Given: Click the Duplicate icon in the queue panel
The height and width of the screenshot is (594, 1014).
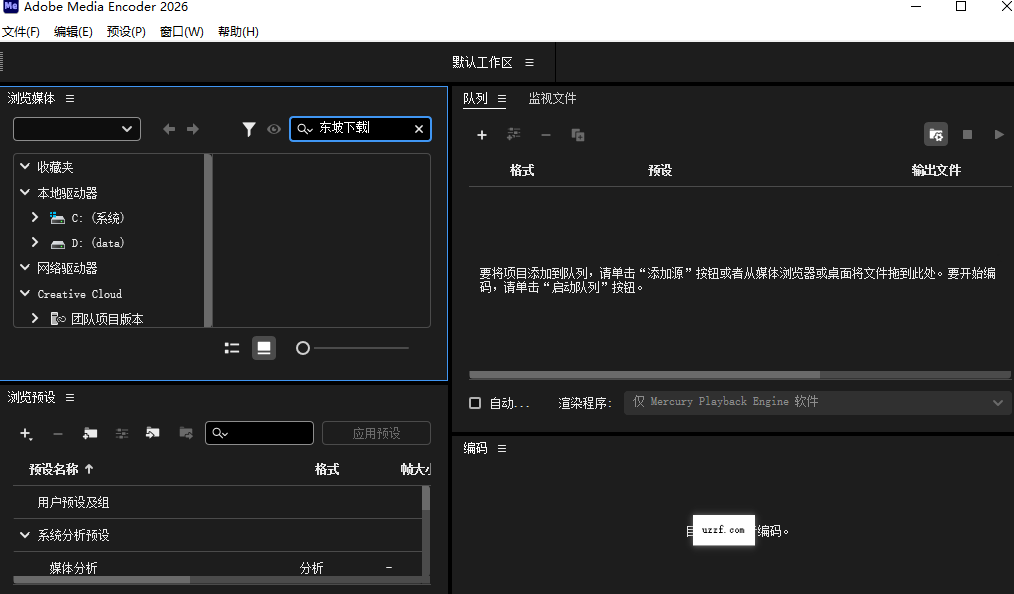Looking at the screenshot, I should 577,134.
